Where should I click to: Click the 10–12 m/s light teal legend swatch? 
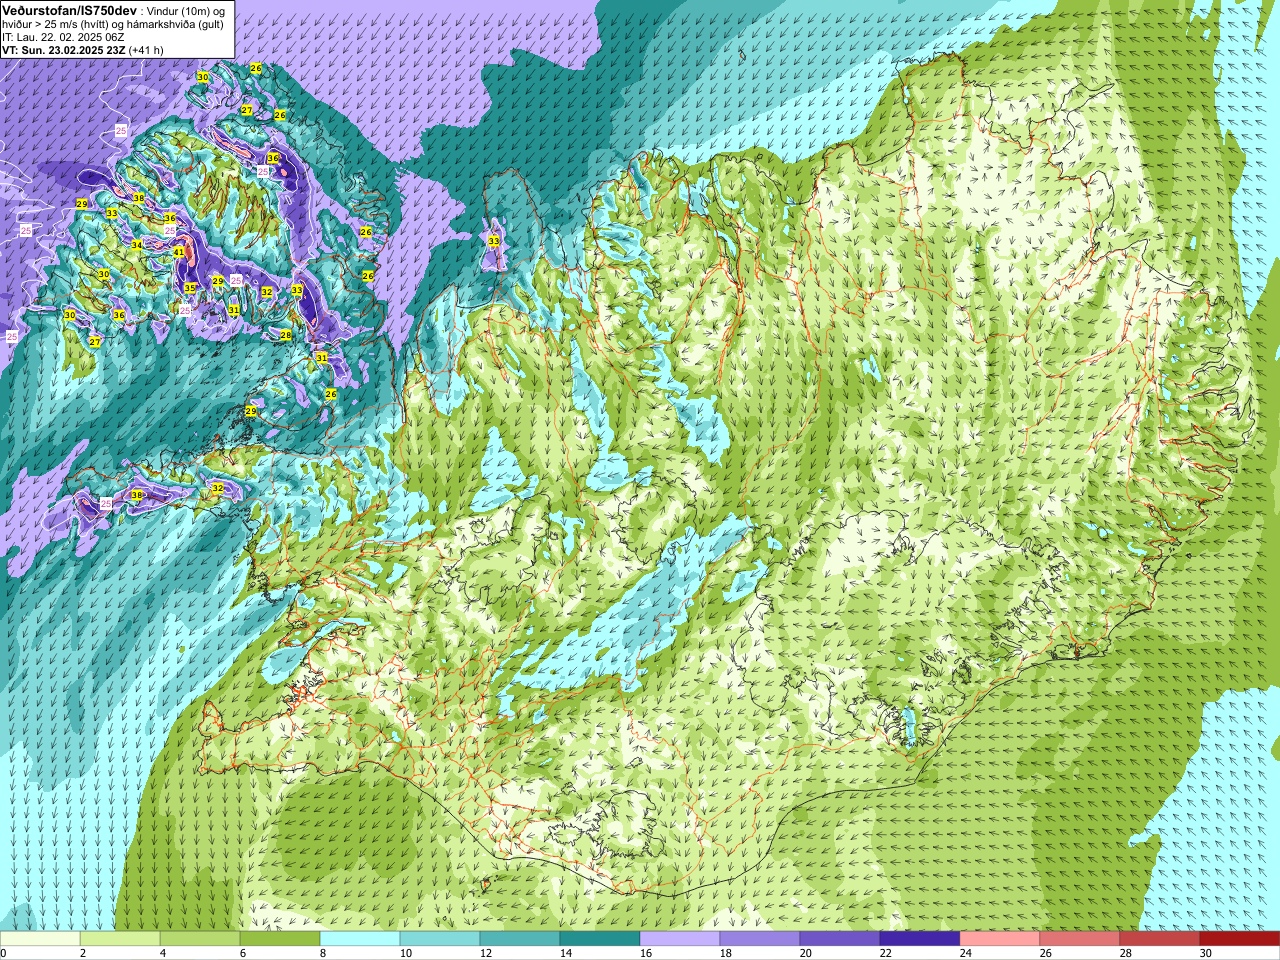coord(440,939)
